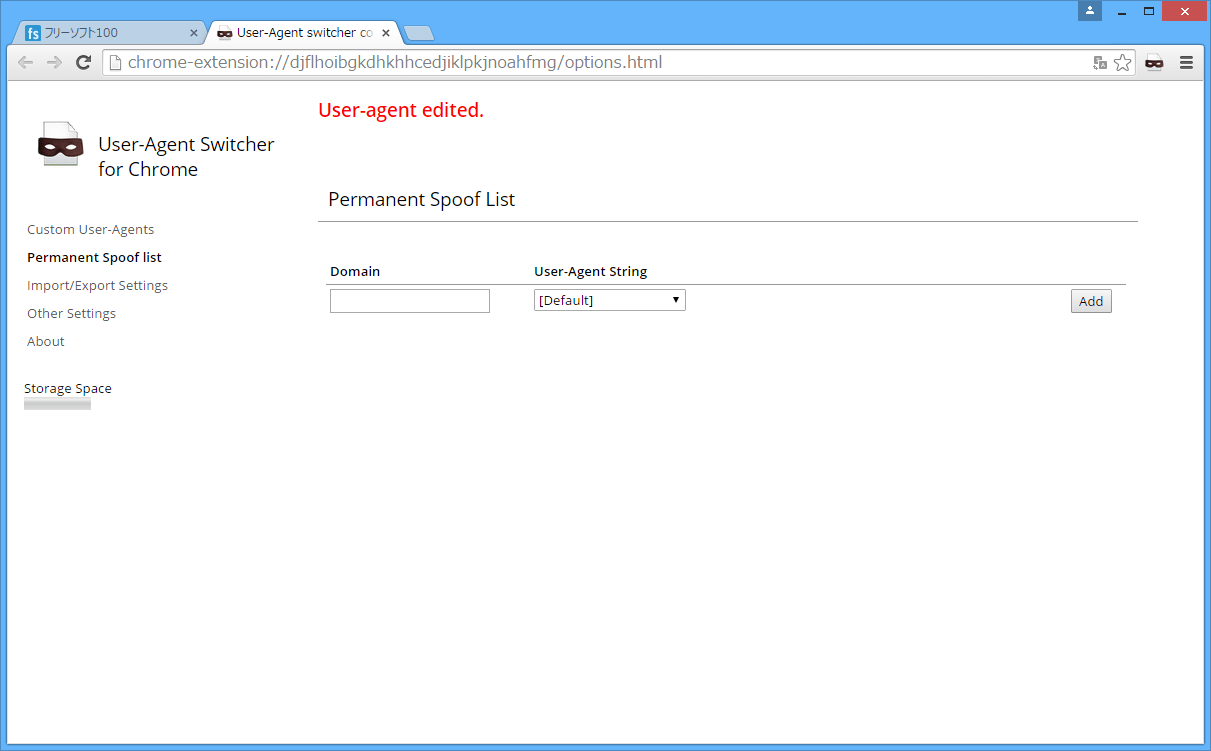Click the forward navigation arrow
Image resolution: width=1211 pixels, height=751 pixels.
point(54,62)
